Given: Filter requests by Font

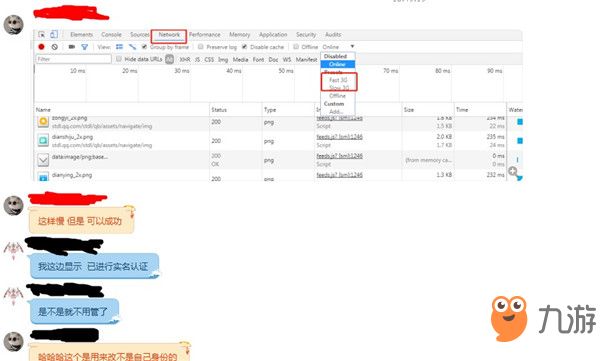Looking at the screenshot, I should point(258,59).
